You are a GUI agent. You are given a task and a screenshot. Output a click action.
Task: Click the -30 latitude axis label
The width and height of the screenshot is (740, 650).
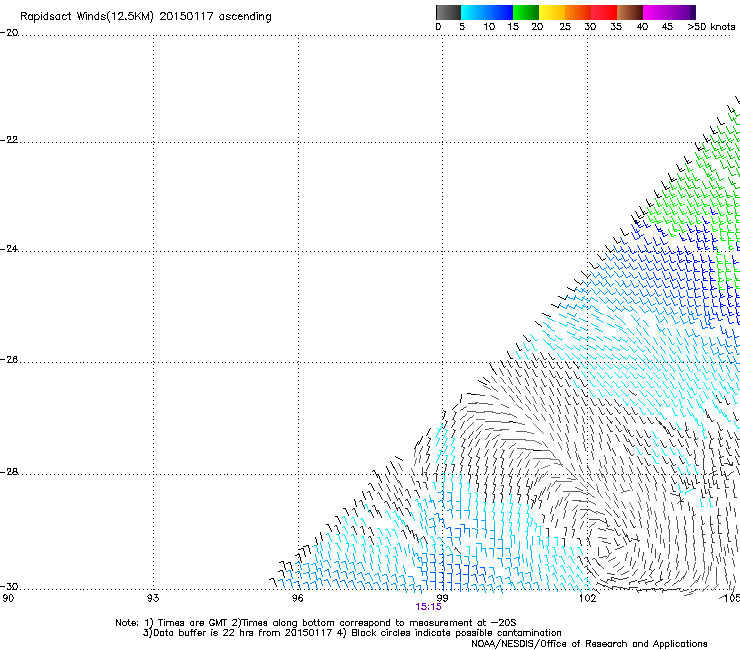[9, 586]
